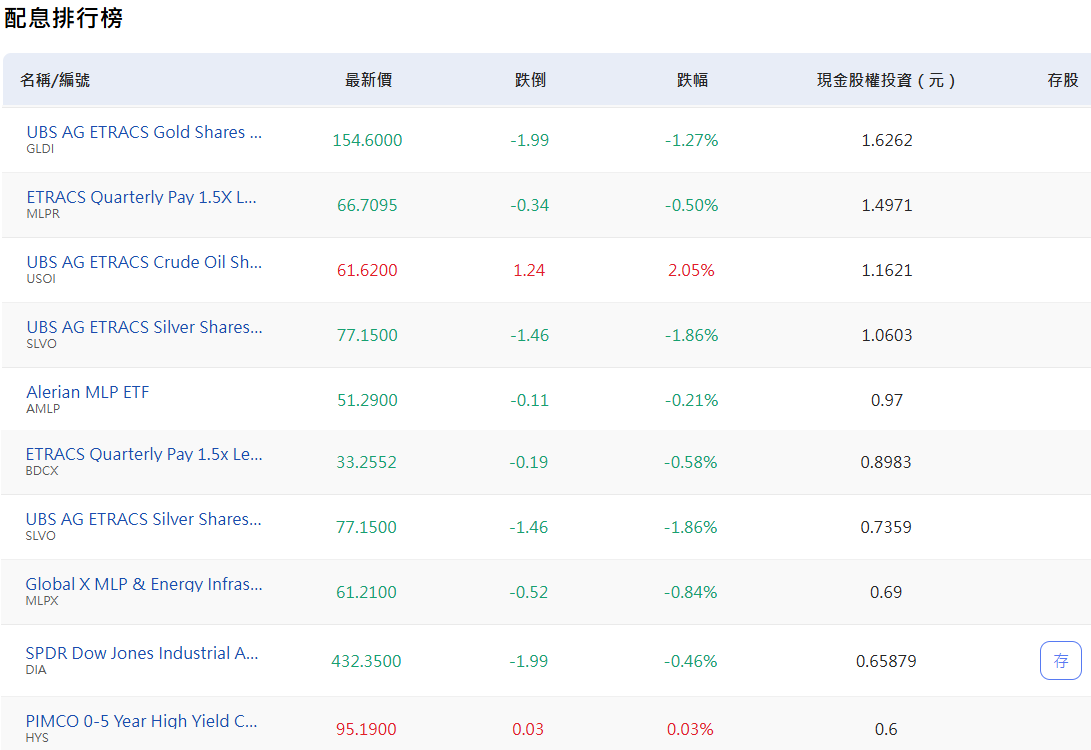
Task: Click the -0.58% change value
Action: click(x=691, y=463)
